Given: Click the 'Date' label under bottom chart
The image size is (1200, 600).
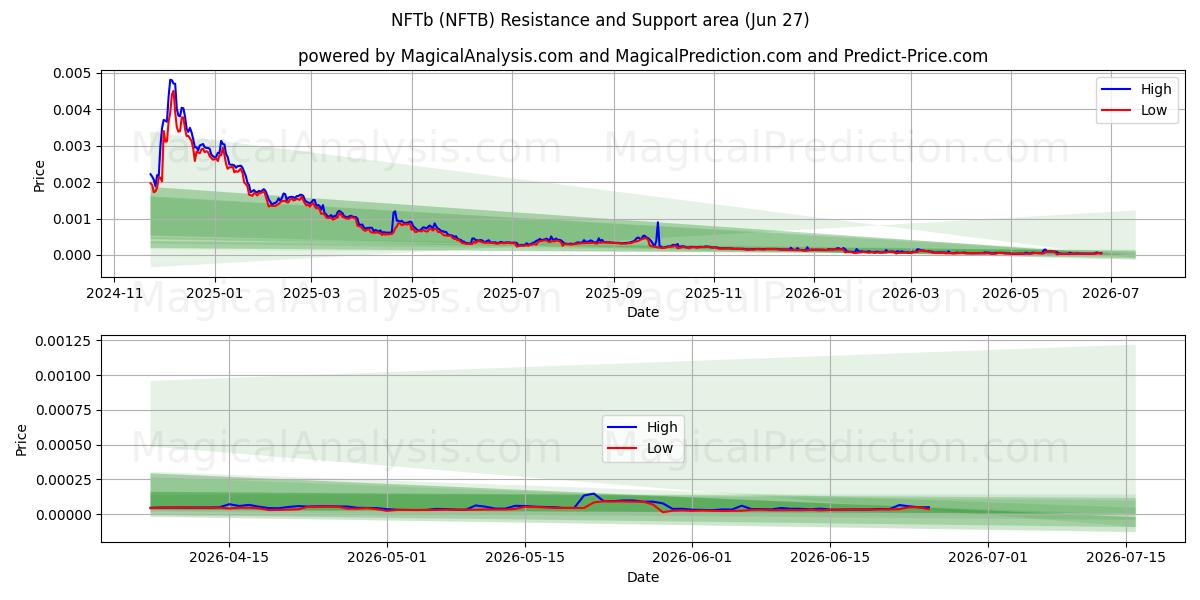Looking at the screenshot, I should pos(643,577).
